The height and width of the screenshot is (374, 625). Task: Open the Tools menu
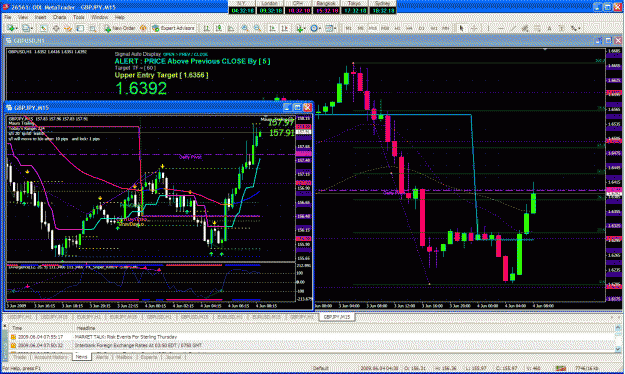79,17
